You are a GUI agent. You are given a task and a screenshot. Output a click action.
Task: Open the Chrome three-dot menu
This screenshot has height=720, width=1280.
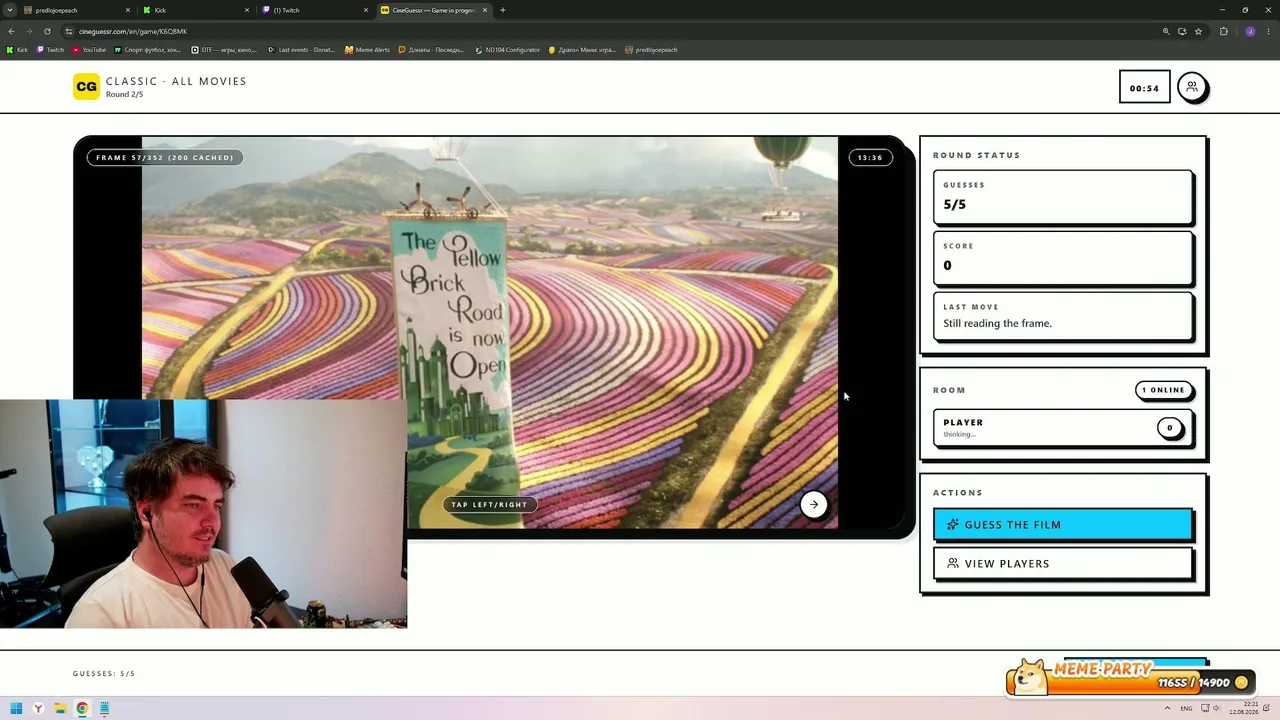click(1268, 31)
